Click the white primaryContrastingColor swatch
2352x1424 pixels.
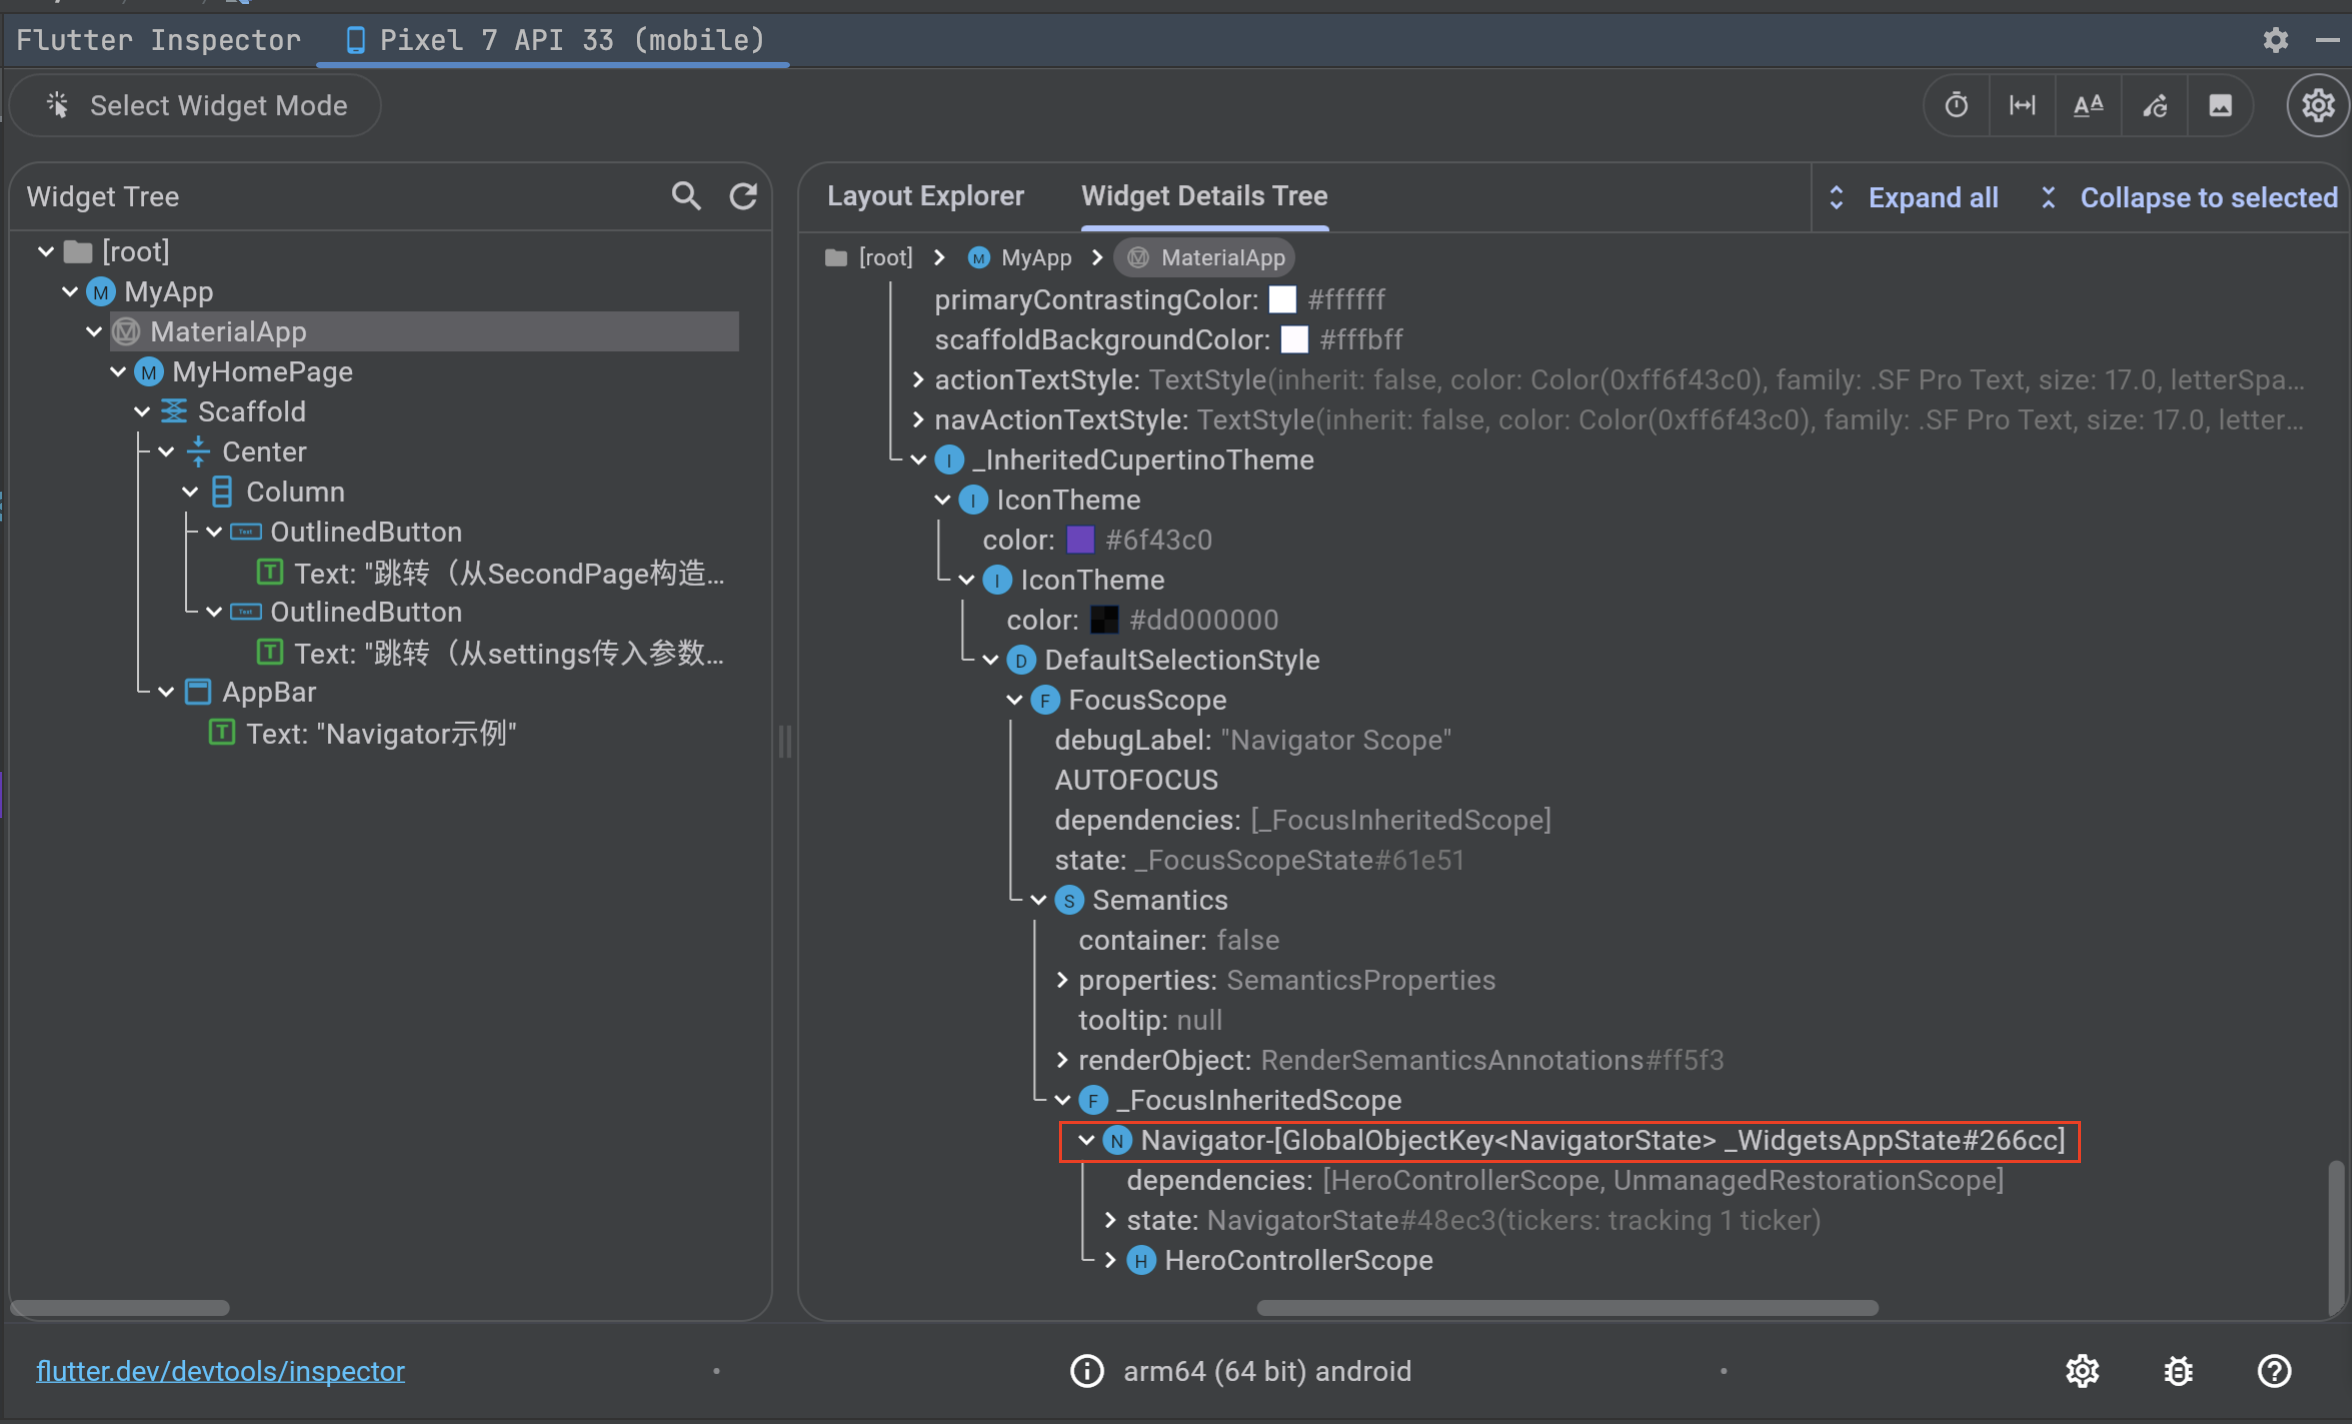[x=1282, y=300]
